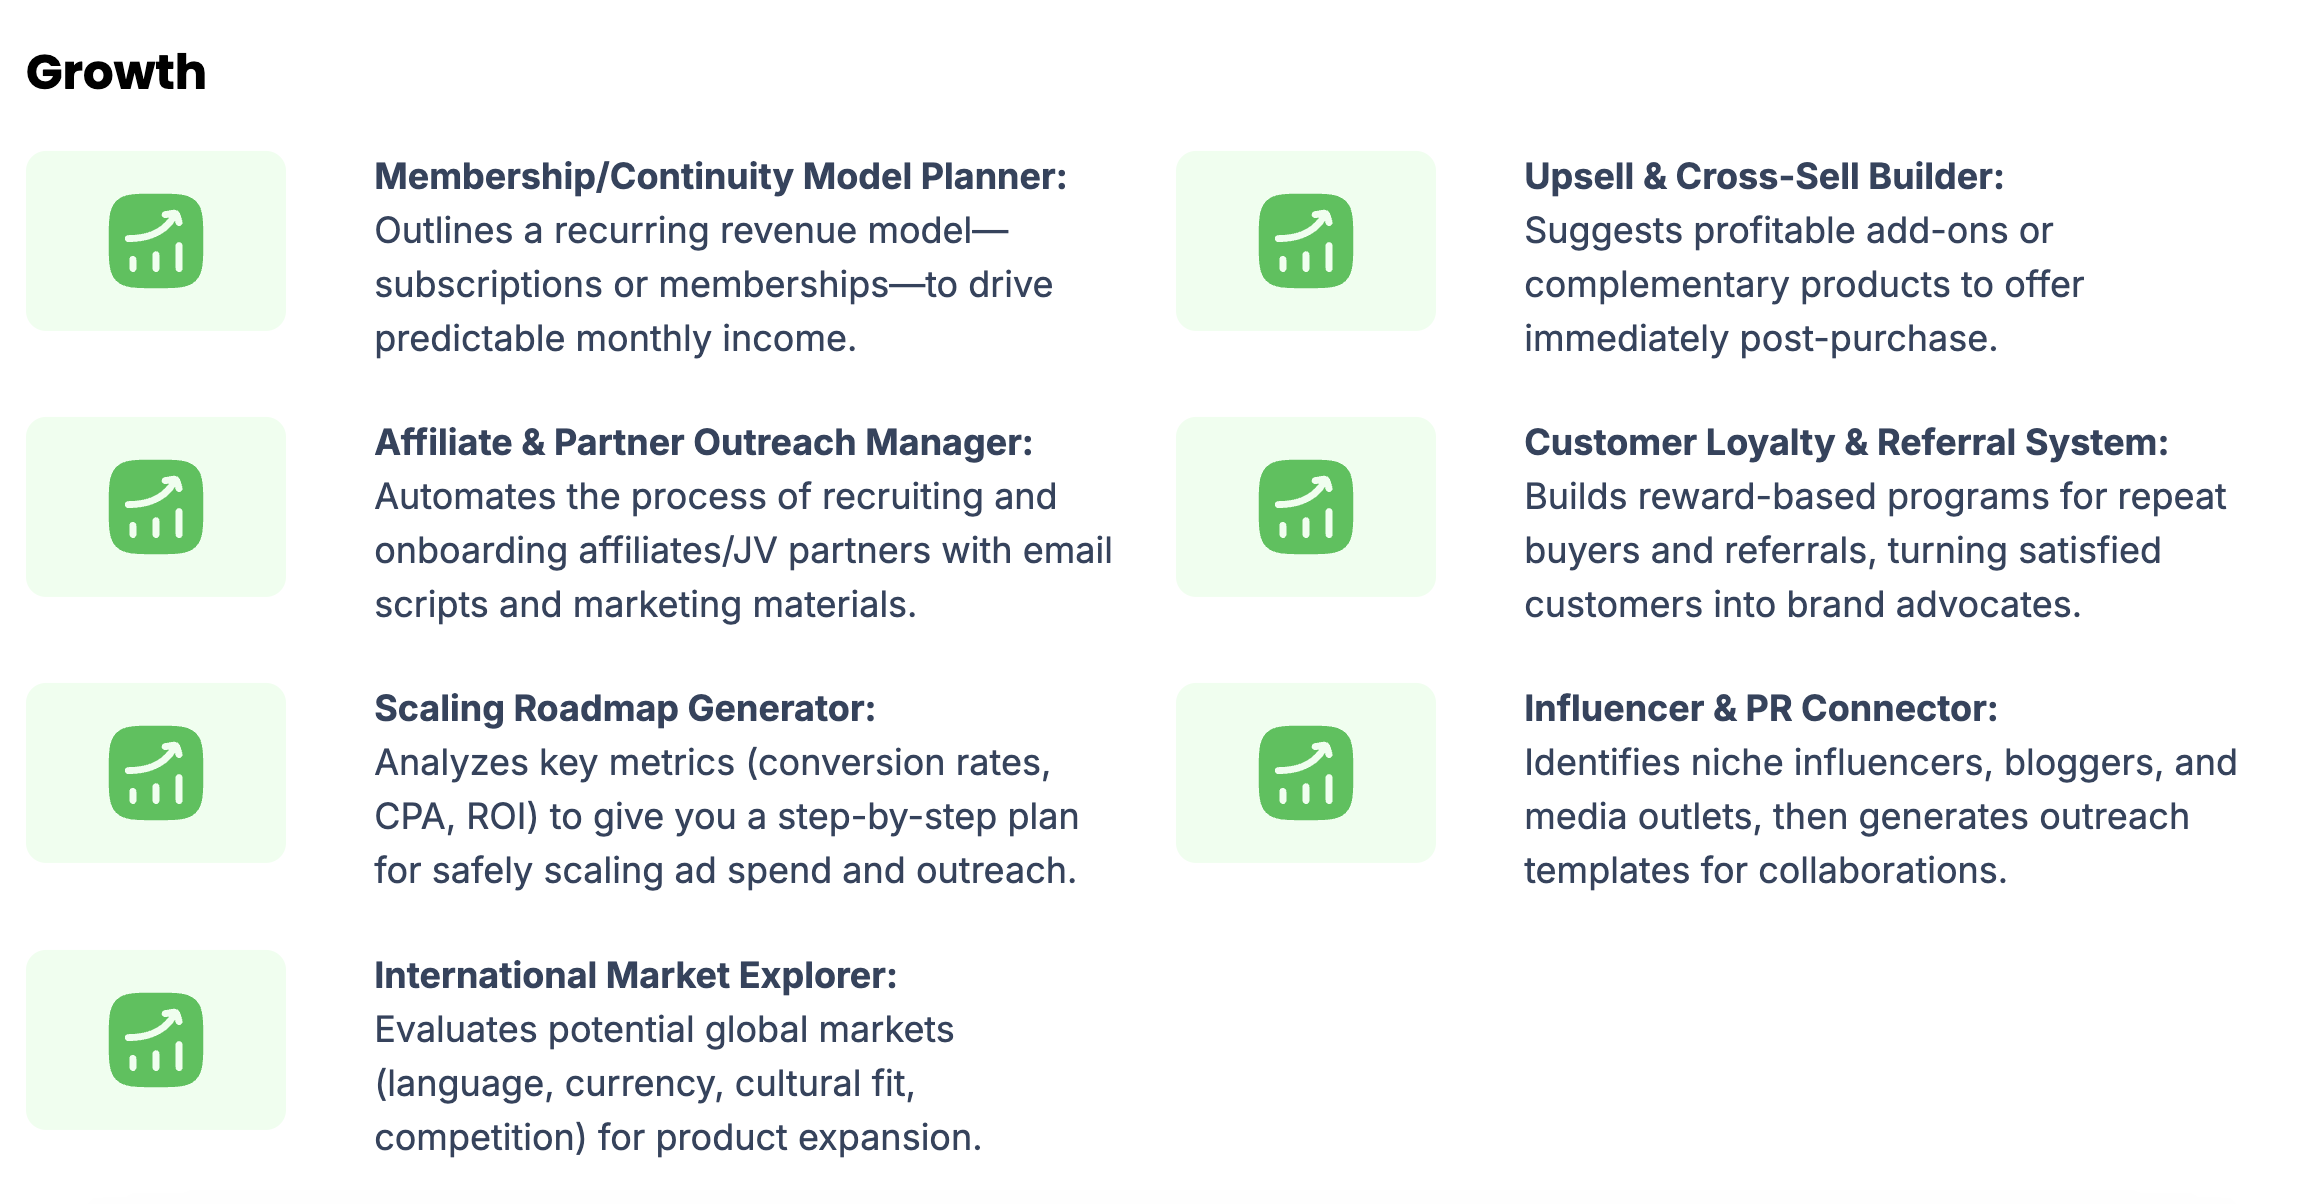2308x1204 pixels.
Task: Select the International Market Explorer title
Action: (636, 976)
